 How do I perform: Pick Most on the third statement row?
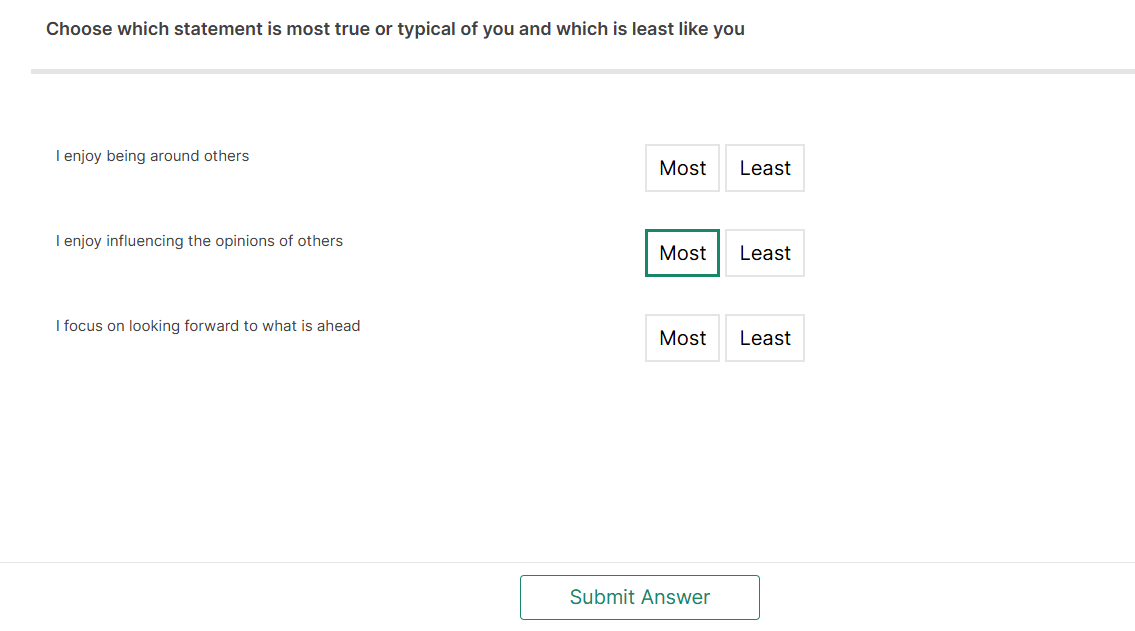click(682, 338)
